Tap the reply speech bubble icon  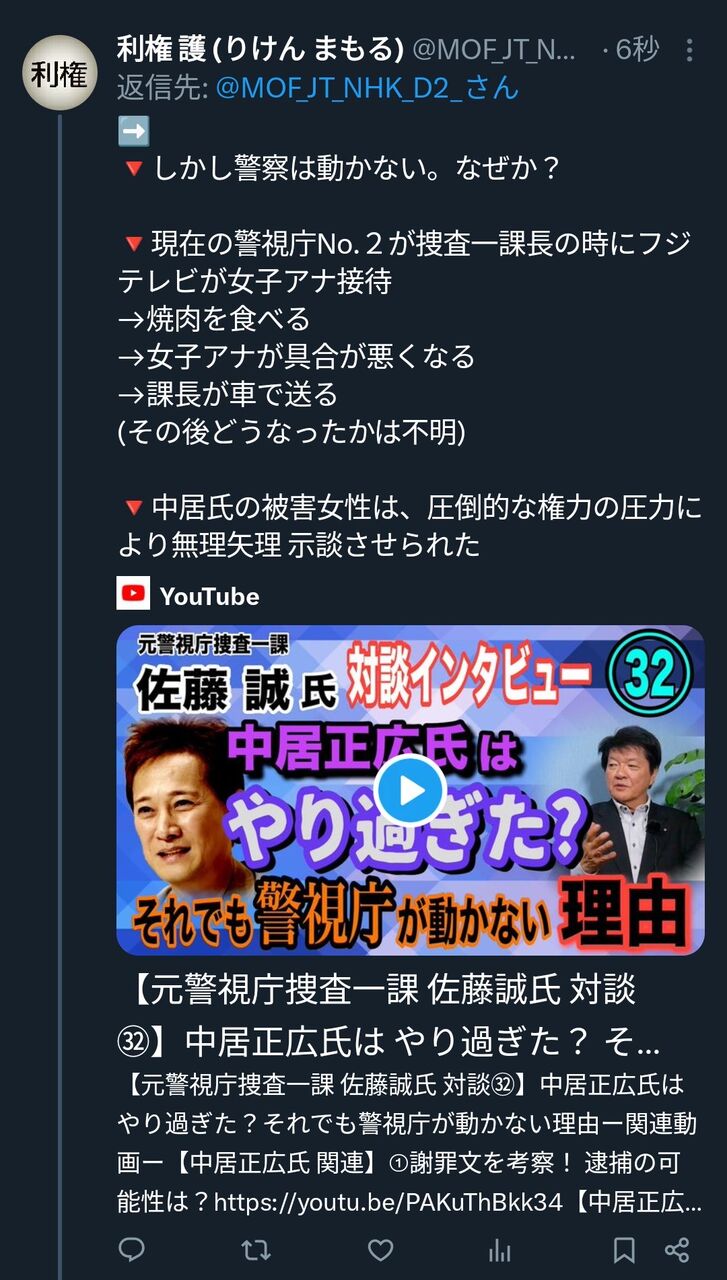coord(132,1249)
